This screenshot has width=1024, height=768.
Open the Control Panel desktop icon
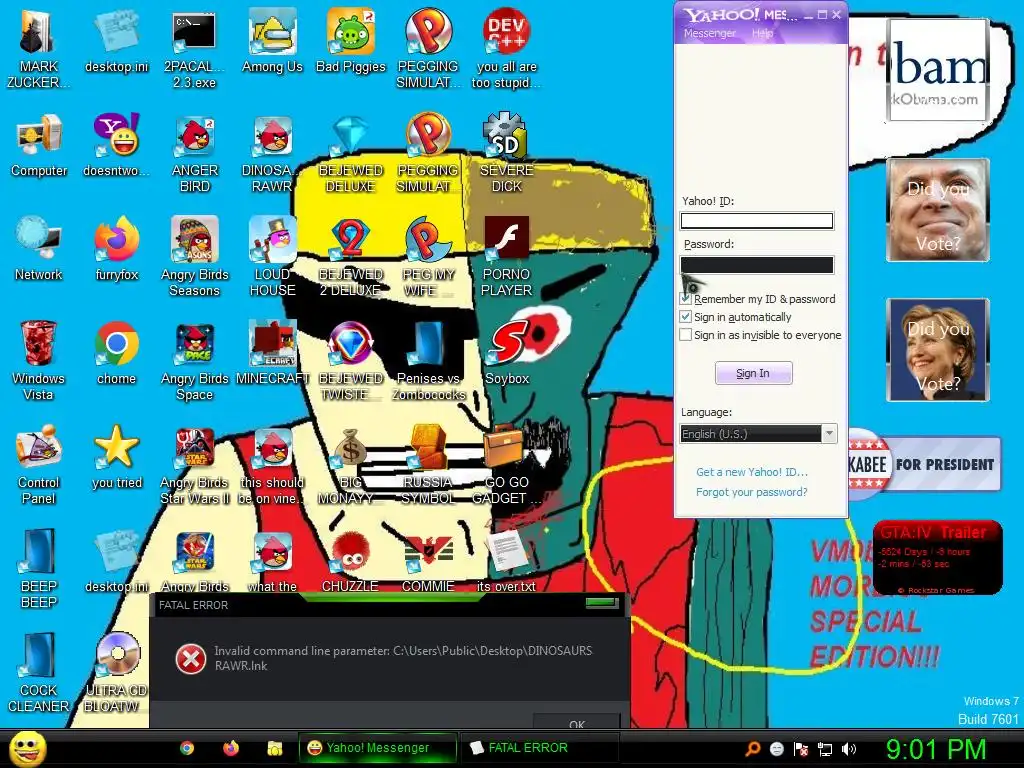coord(39,464)
